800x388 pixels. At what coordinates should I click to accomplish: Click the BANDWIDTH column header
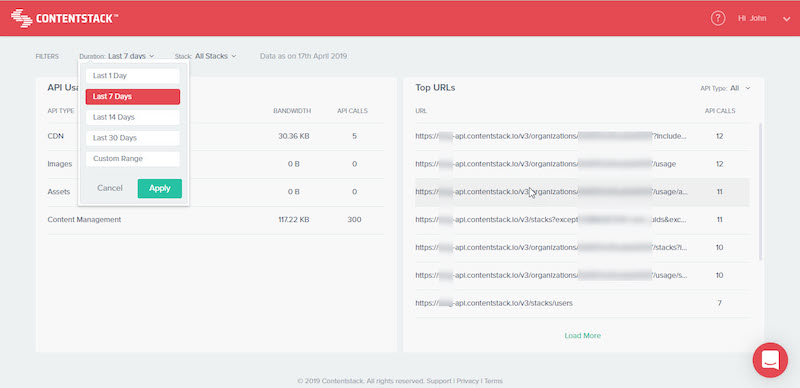(x=292, y=111)
